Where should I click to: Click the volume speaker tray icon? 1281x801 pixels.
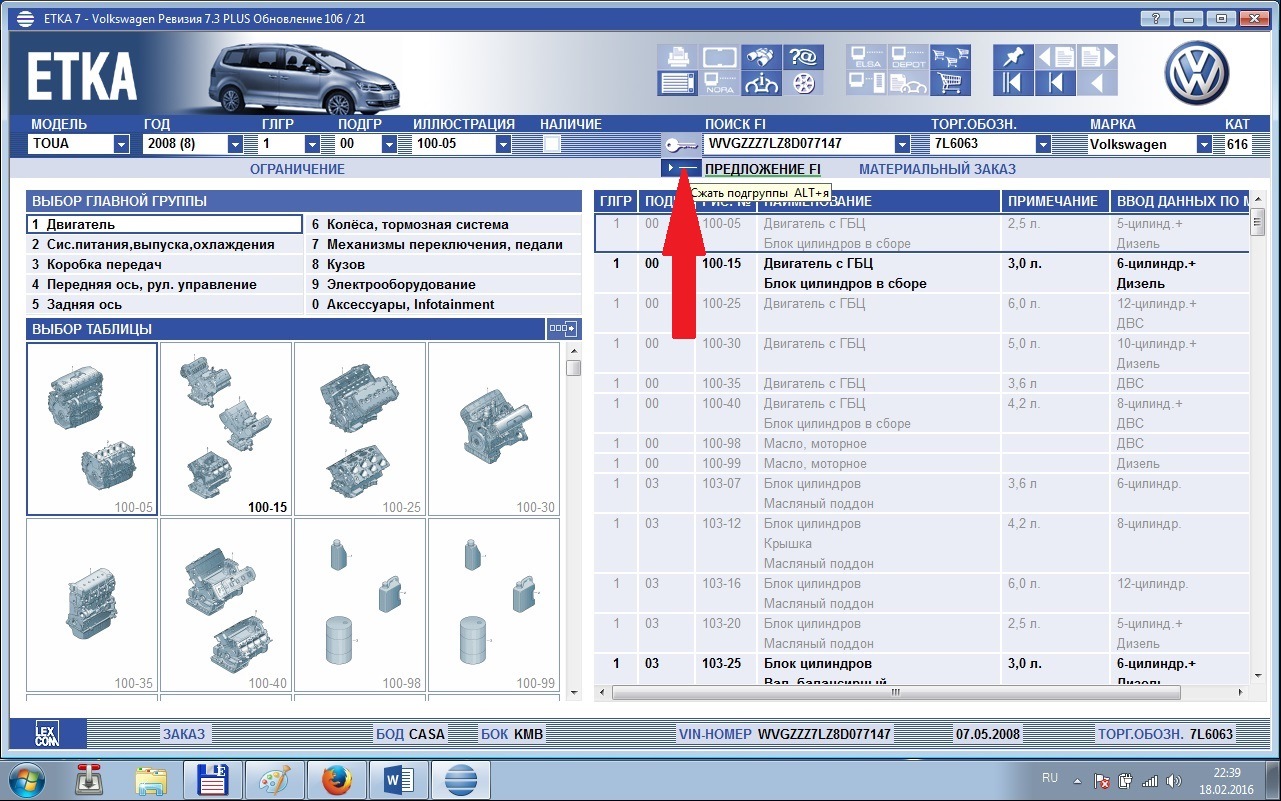1175,780
